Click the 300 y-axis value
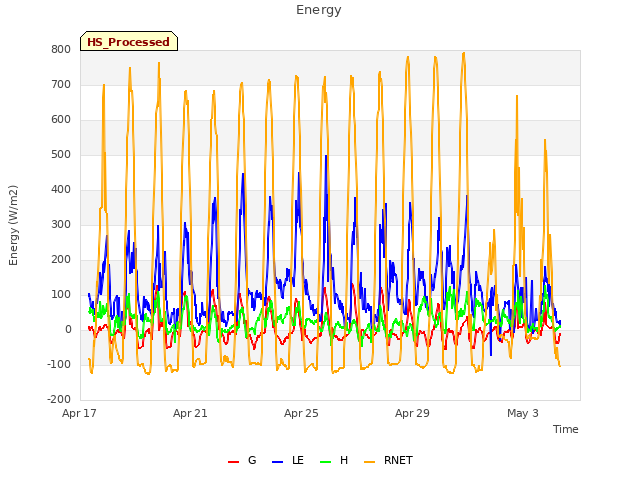 pos(61,224)
